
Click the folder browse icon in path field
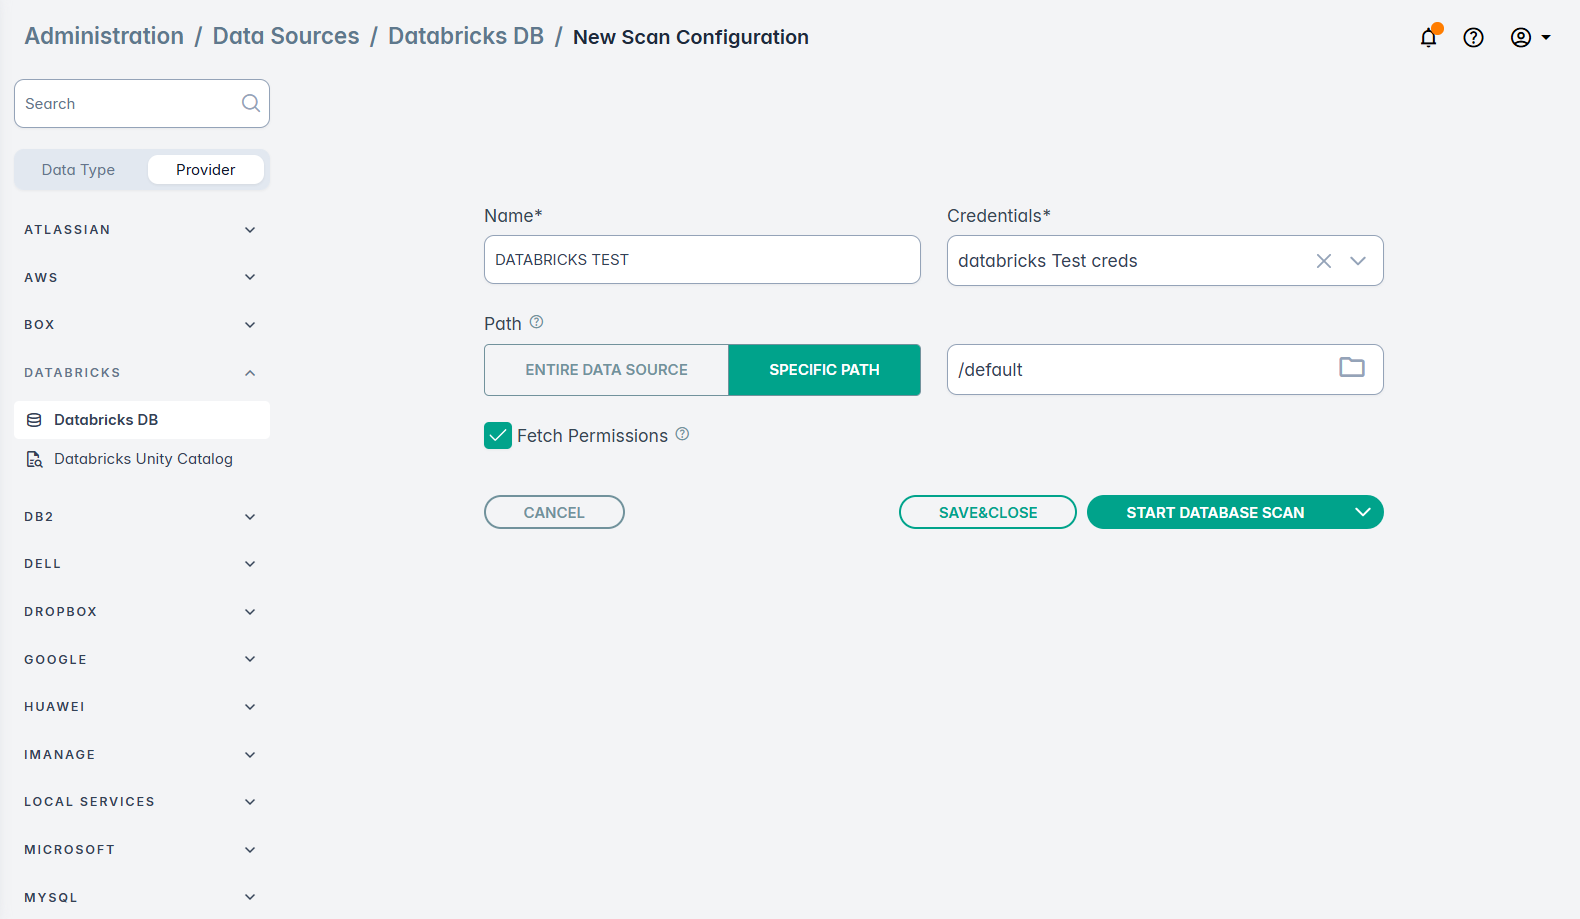[x=1351, y=368]
